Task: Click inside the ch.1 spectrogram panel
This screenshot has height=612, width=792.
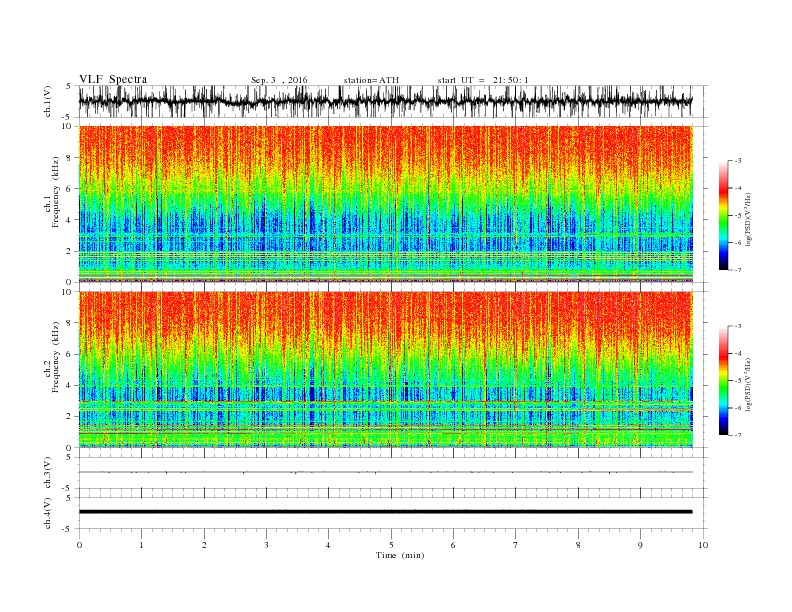Action: [x=385, y=204]
